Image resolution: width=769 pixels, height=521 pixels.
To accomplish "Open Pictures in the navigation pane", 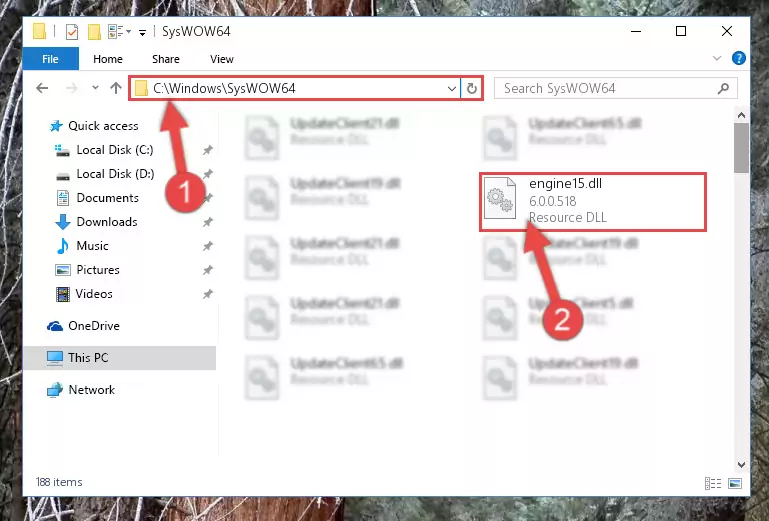I will pos(98,270).
